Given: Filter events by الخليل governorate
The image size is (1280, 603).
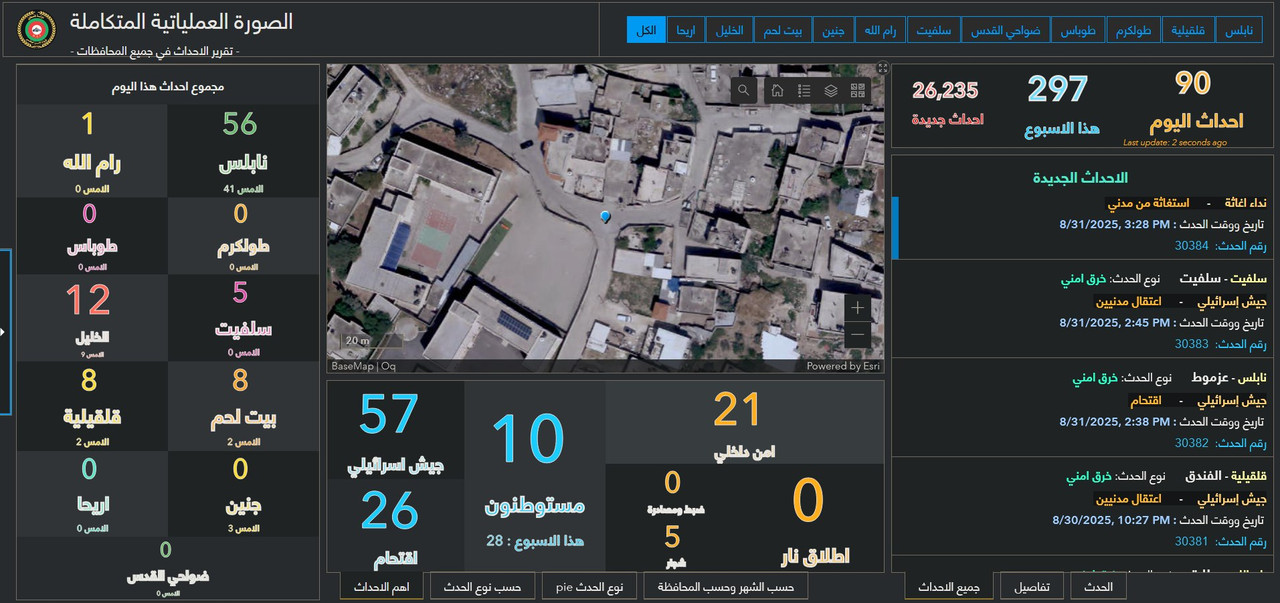Looking at the screenshot, I should 729,30.
